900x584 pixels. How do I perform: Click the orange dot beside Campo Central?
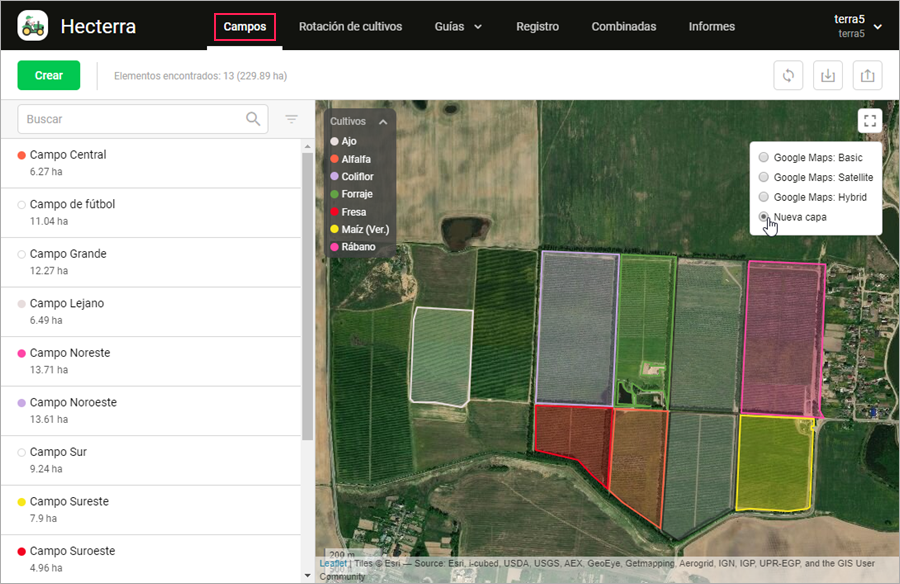pos(21,155)
